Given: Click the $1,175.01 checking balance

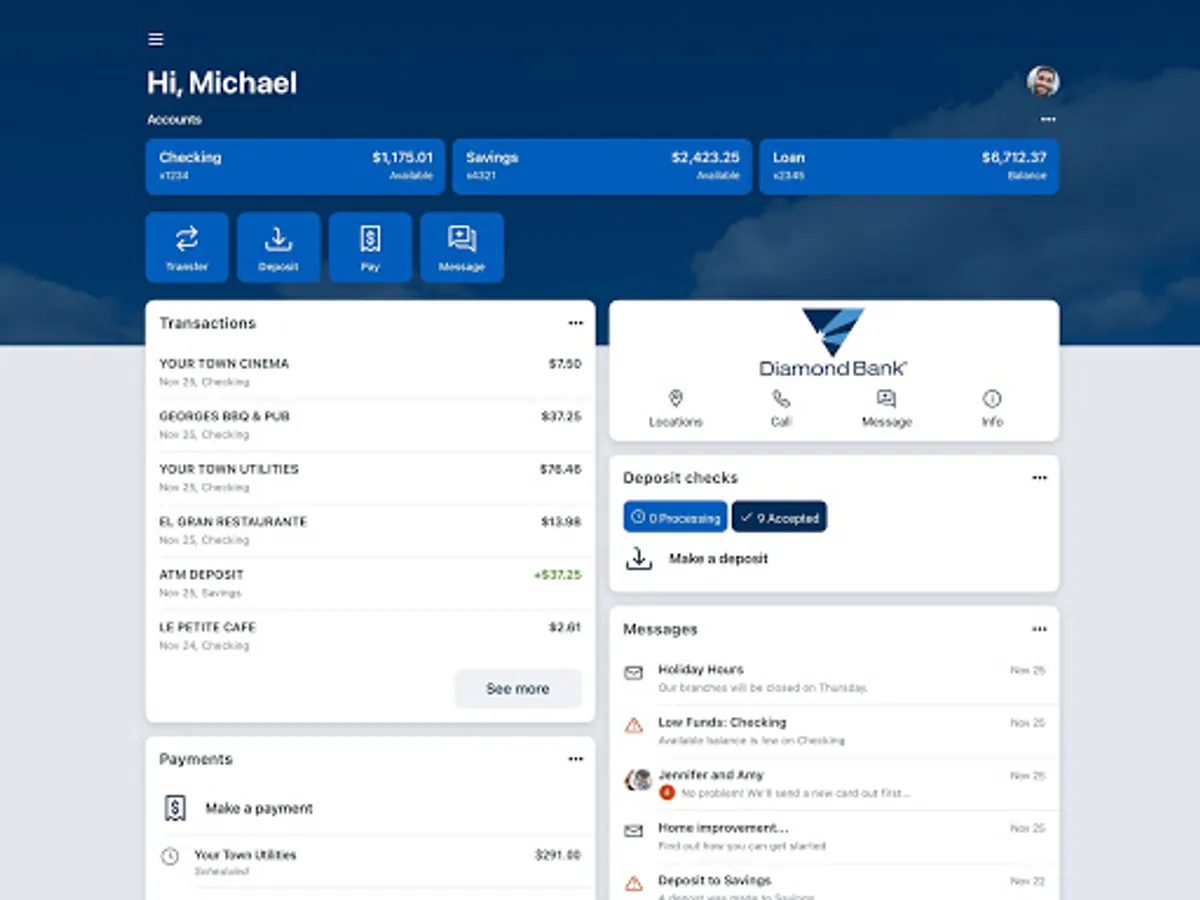Looking at the screenshot, I should click(x=403, y=157).
